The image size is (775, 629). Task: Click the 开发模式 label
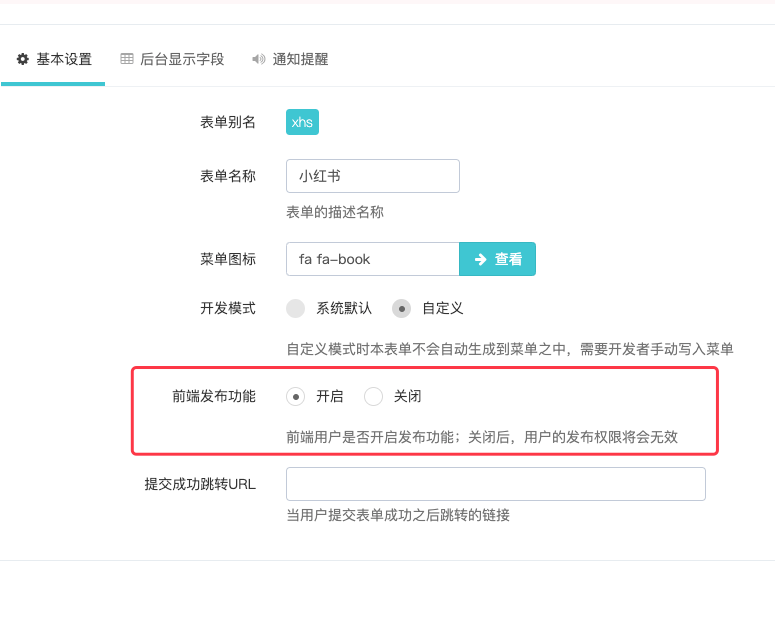[x=227, y=308]
